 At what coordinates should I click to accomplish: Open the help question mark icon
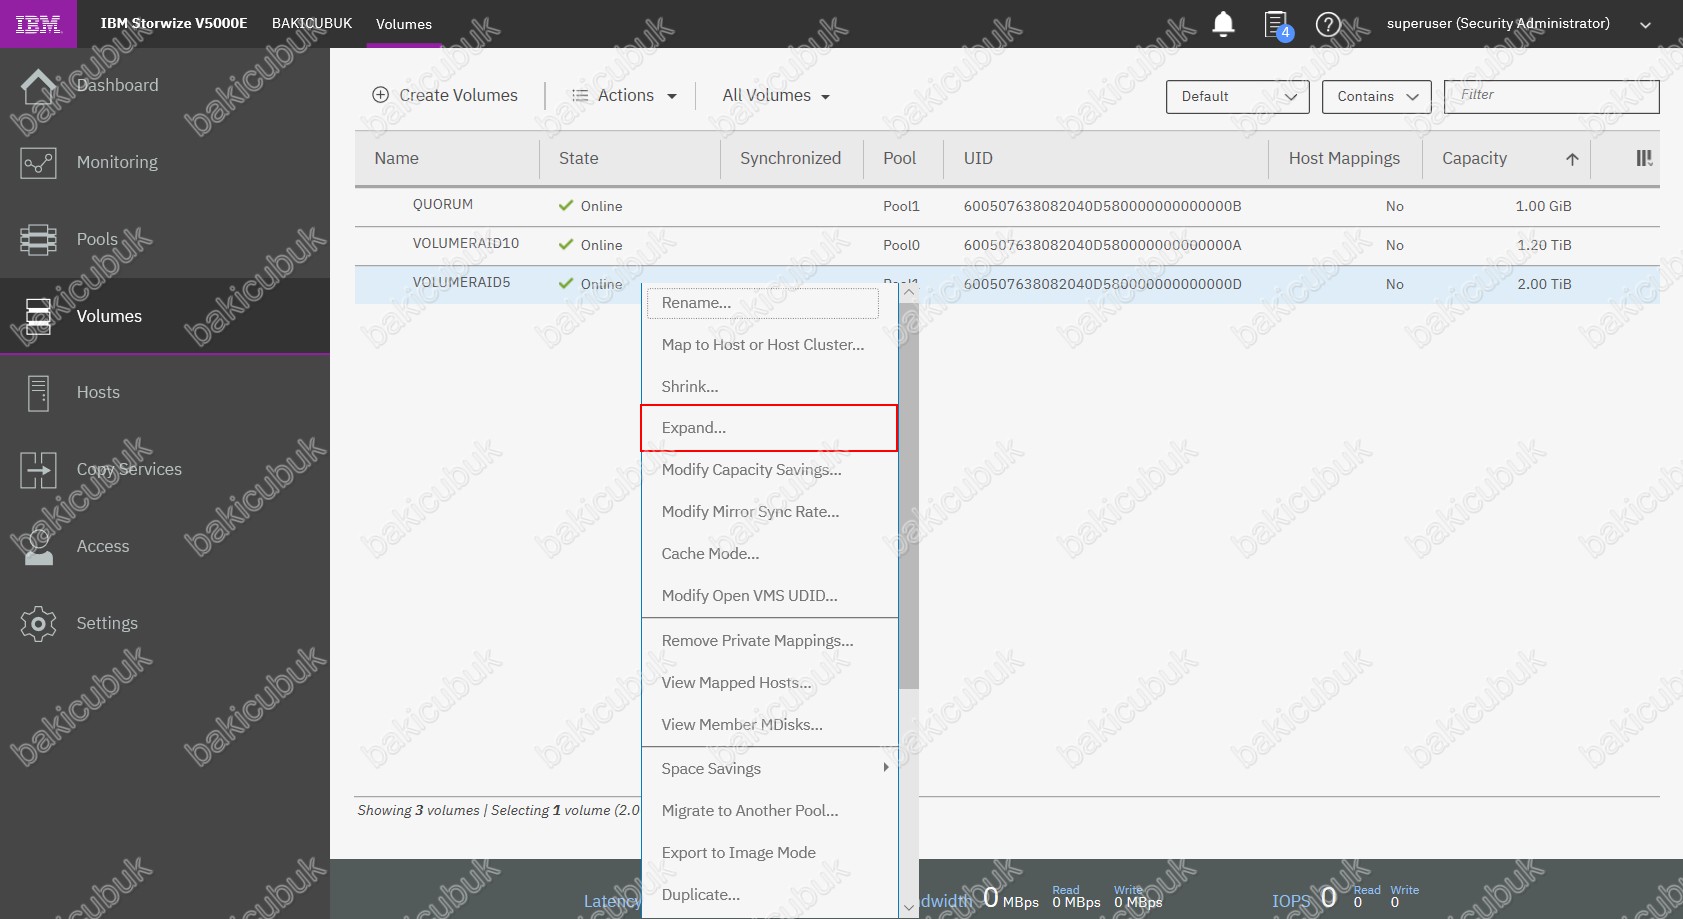1328,24
